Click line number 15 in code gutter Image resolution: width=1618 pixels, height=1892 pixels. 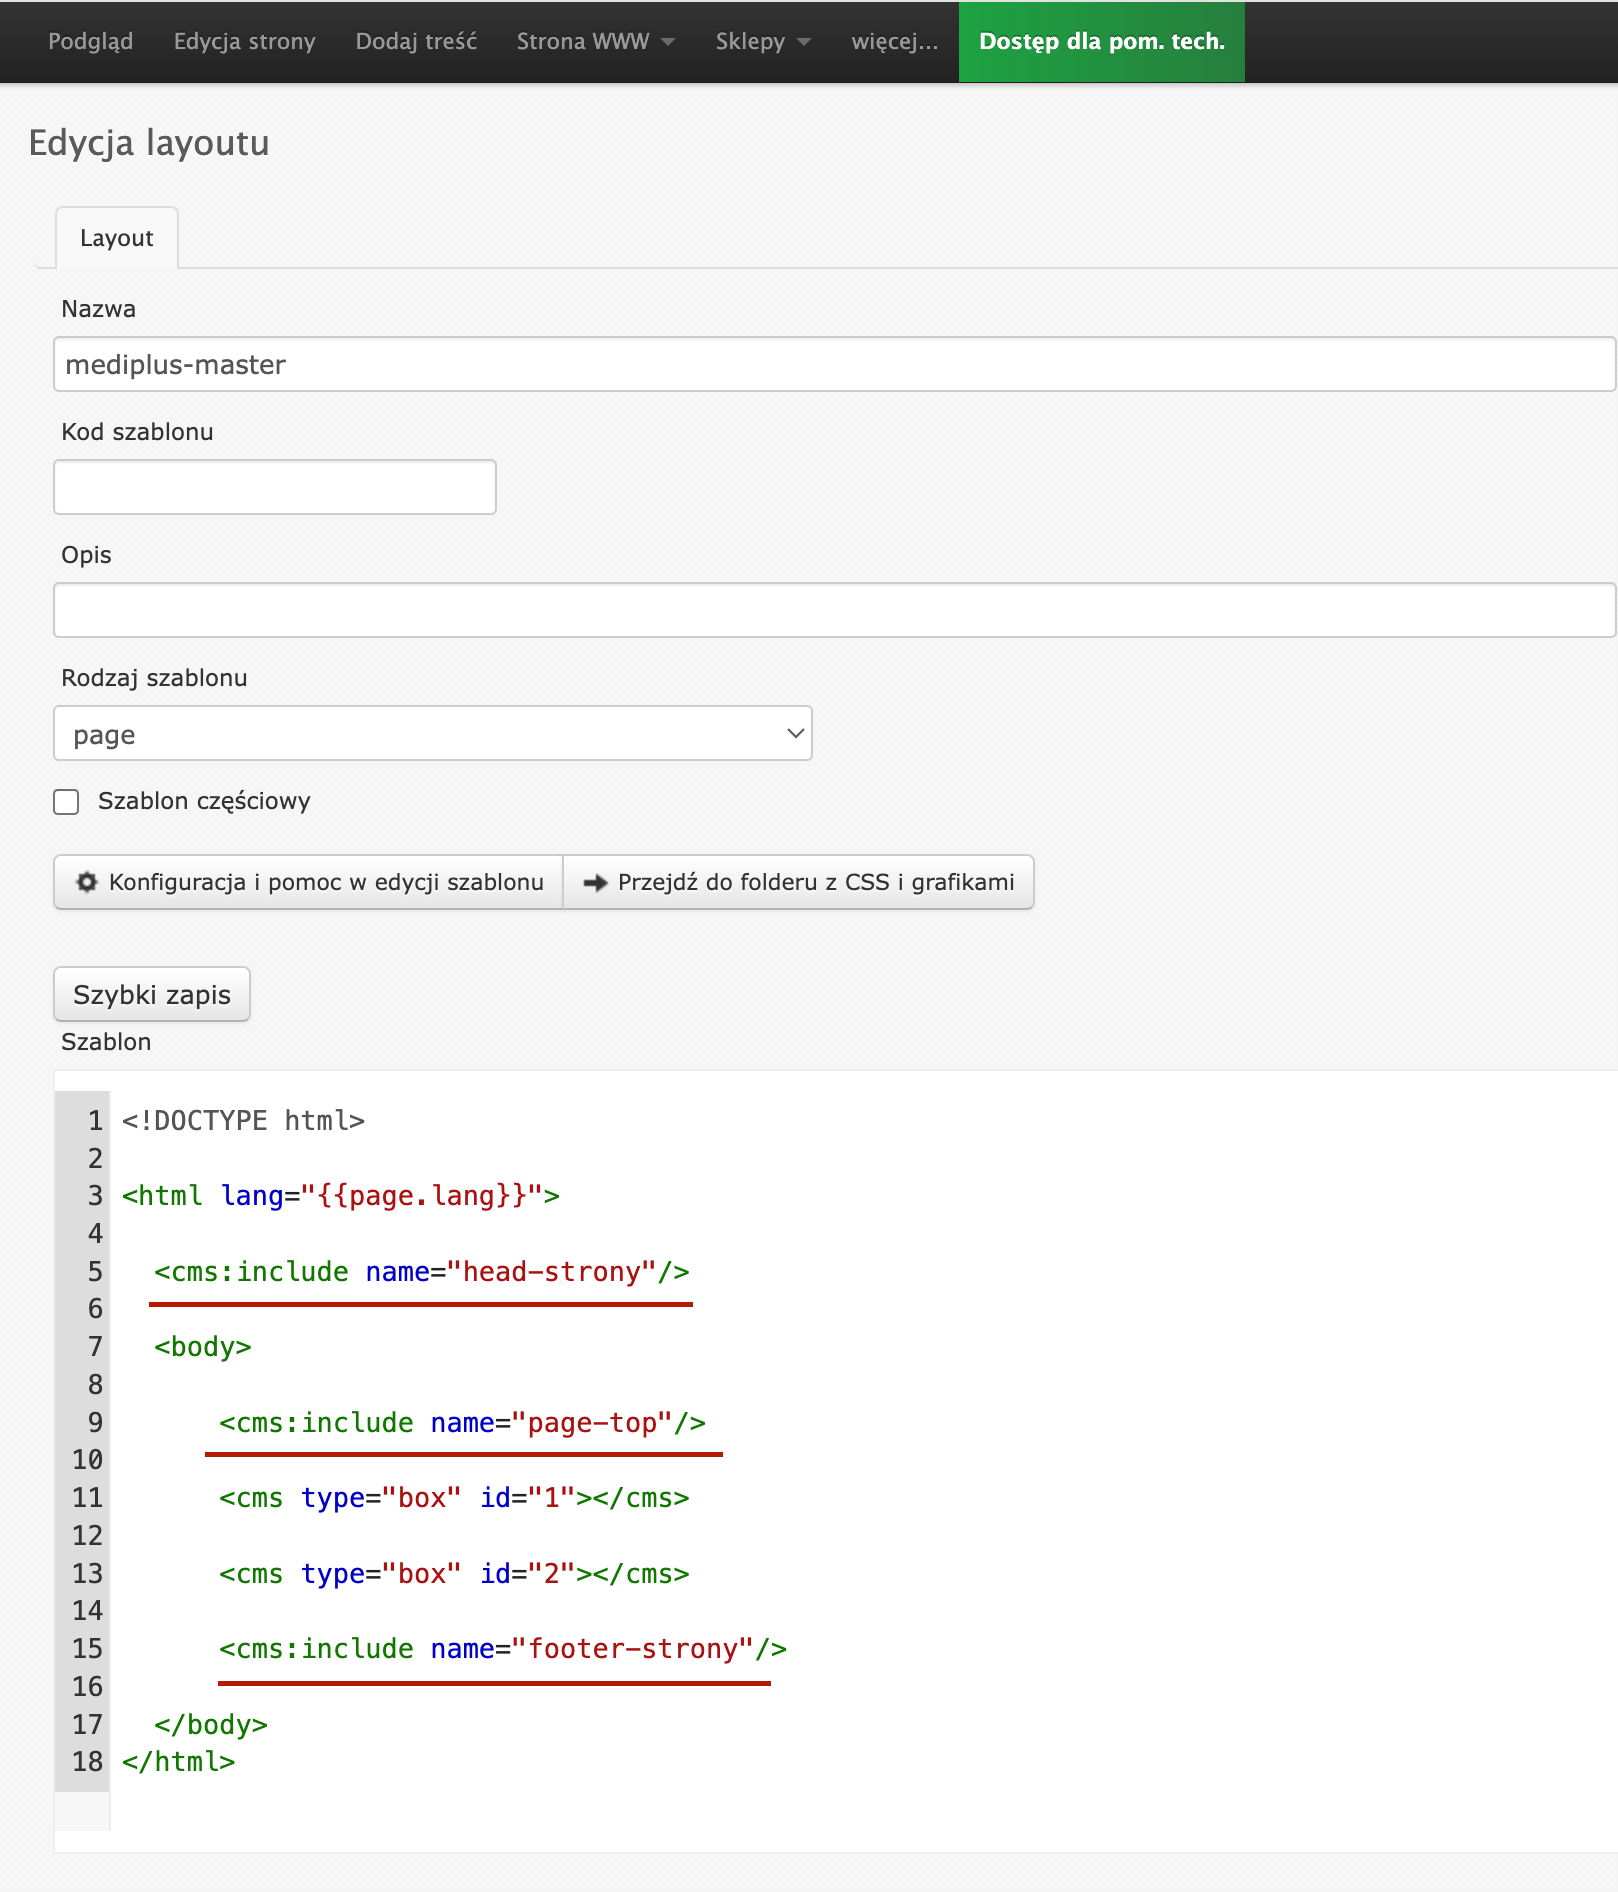pyautogui.click(x=87, y=1649)
